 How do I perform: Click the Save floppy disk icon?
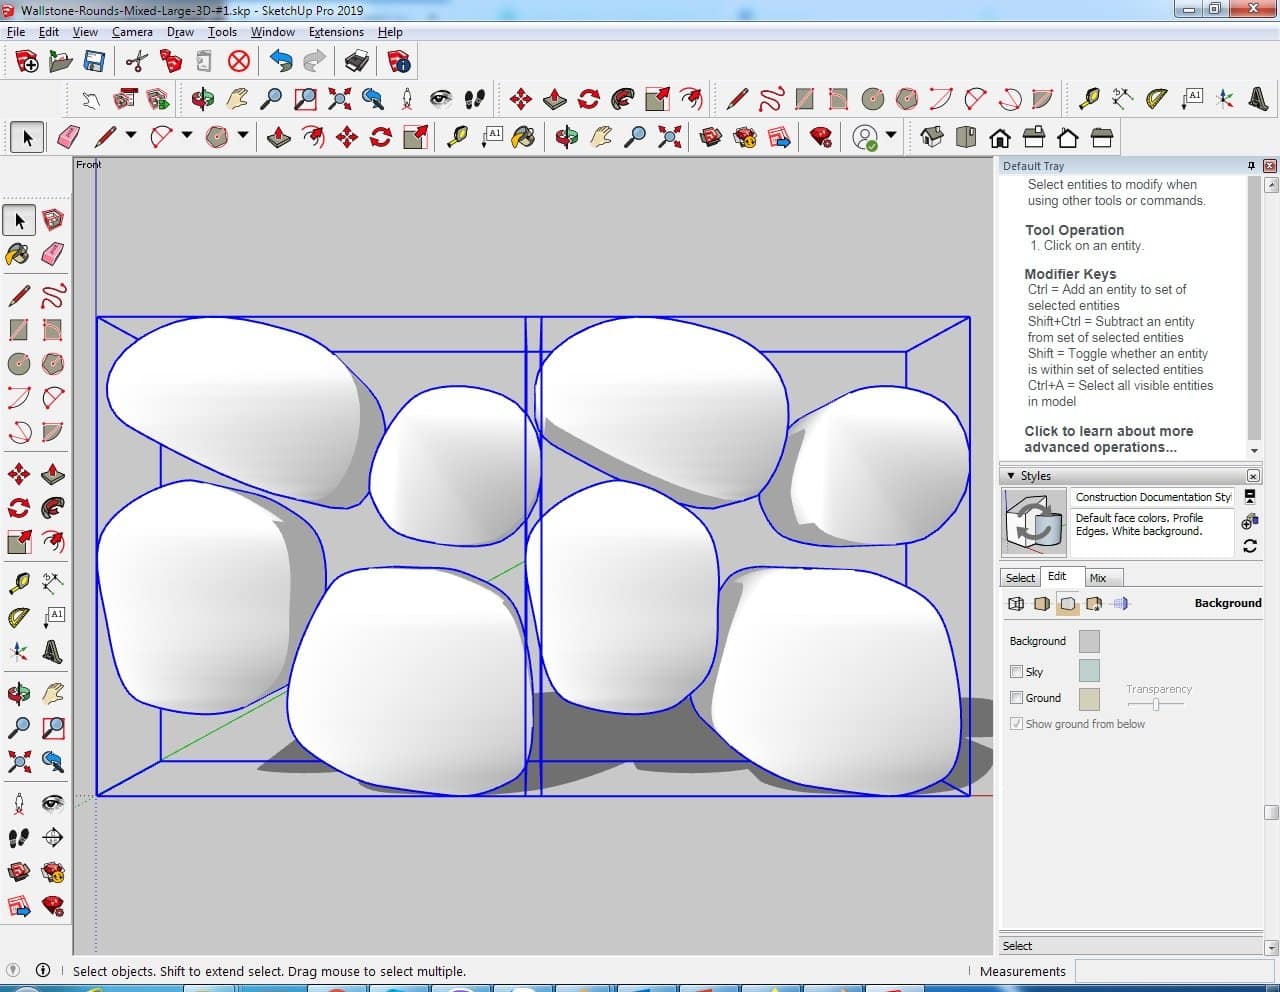click(x=94, y=62)
